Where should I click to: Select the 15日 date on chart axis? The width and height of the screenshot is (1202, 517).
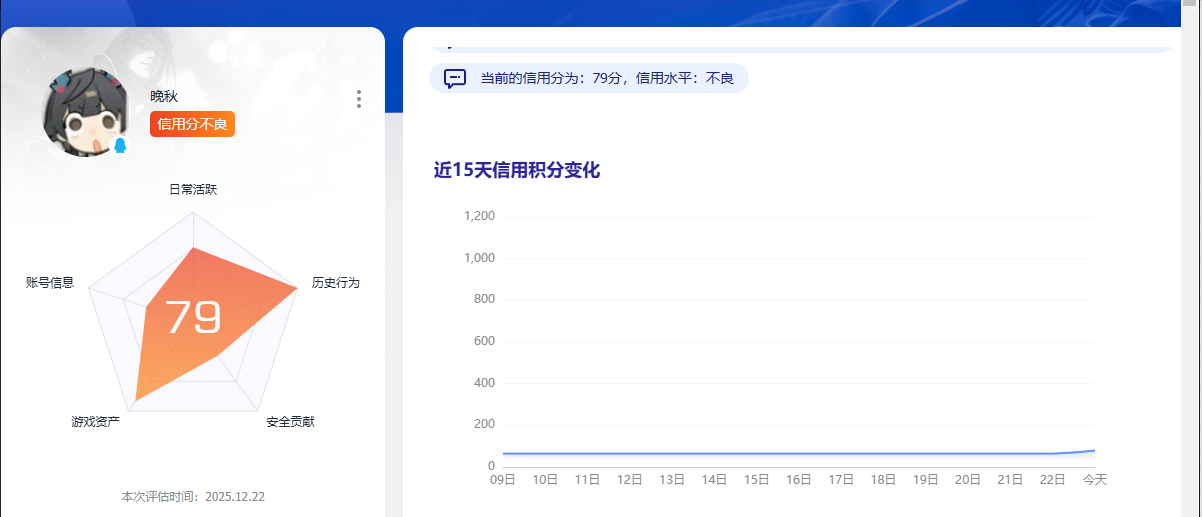[x=756, y=480]
